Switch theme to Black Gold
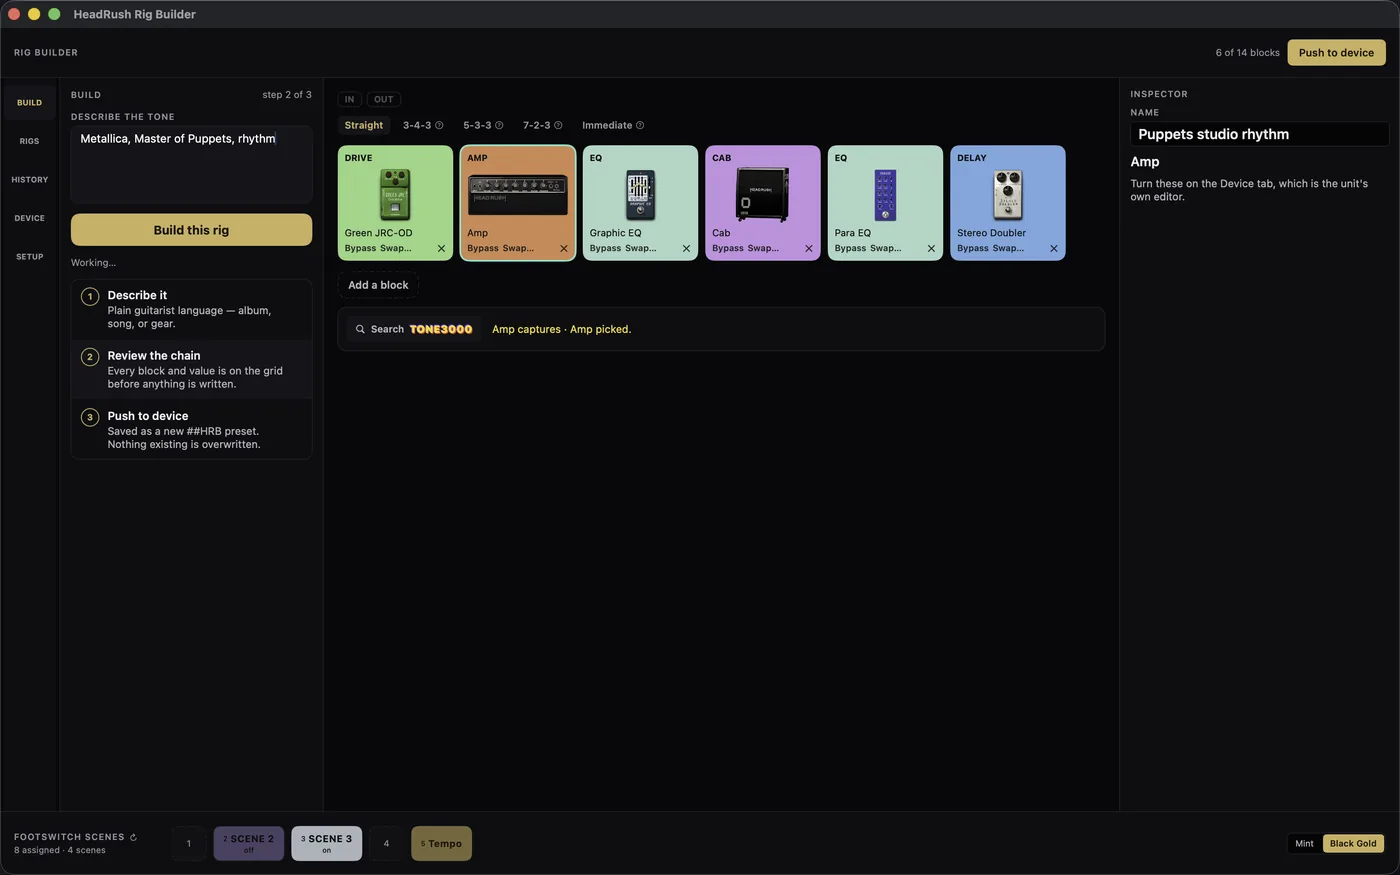 pyautogui.click(x=1353, y=843)
